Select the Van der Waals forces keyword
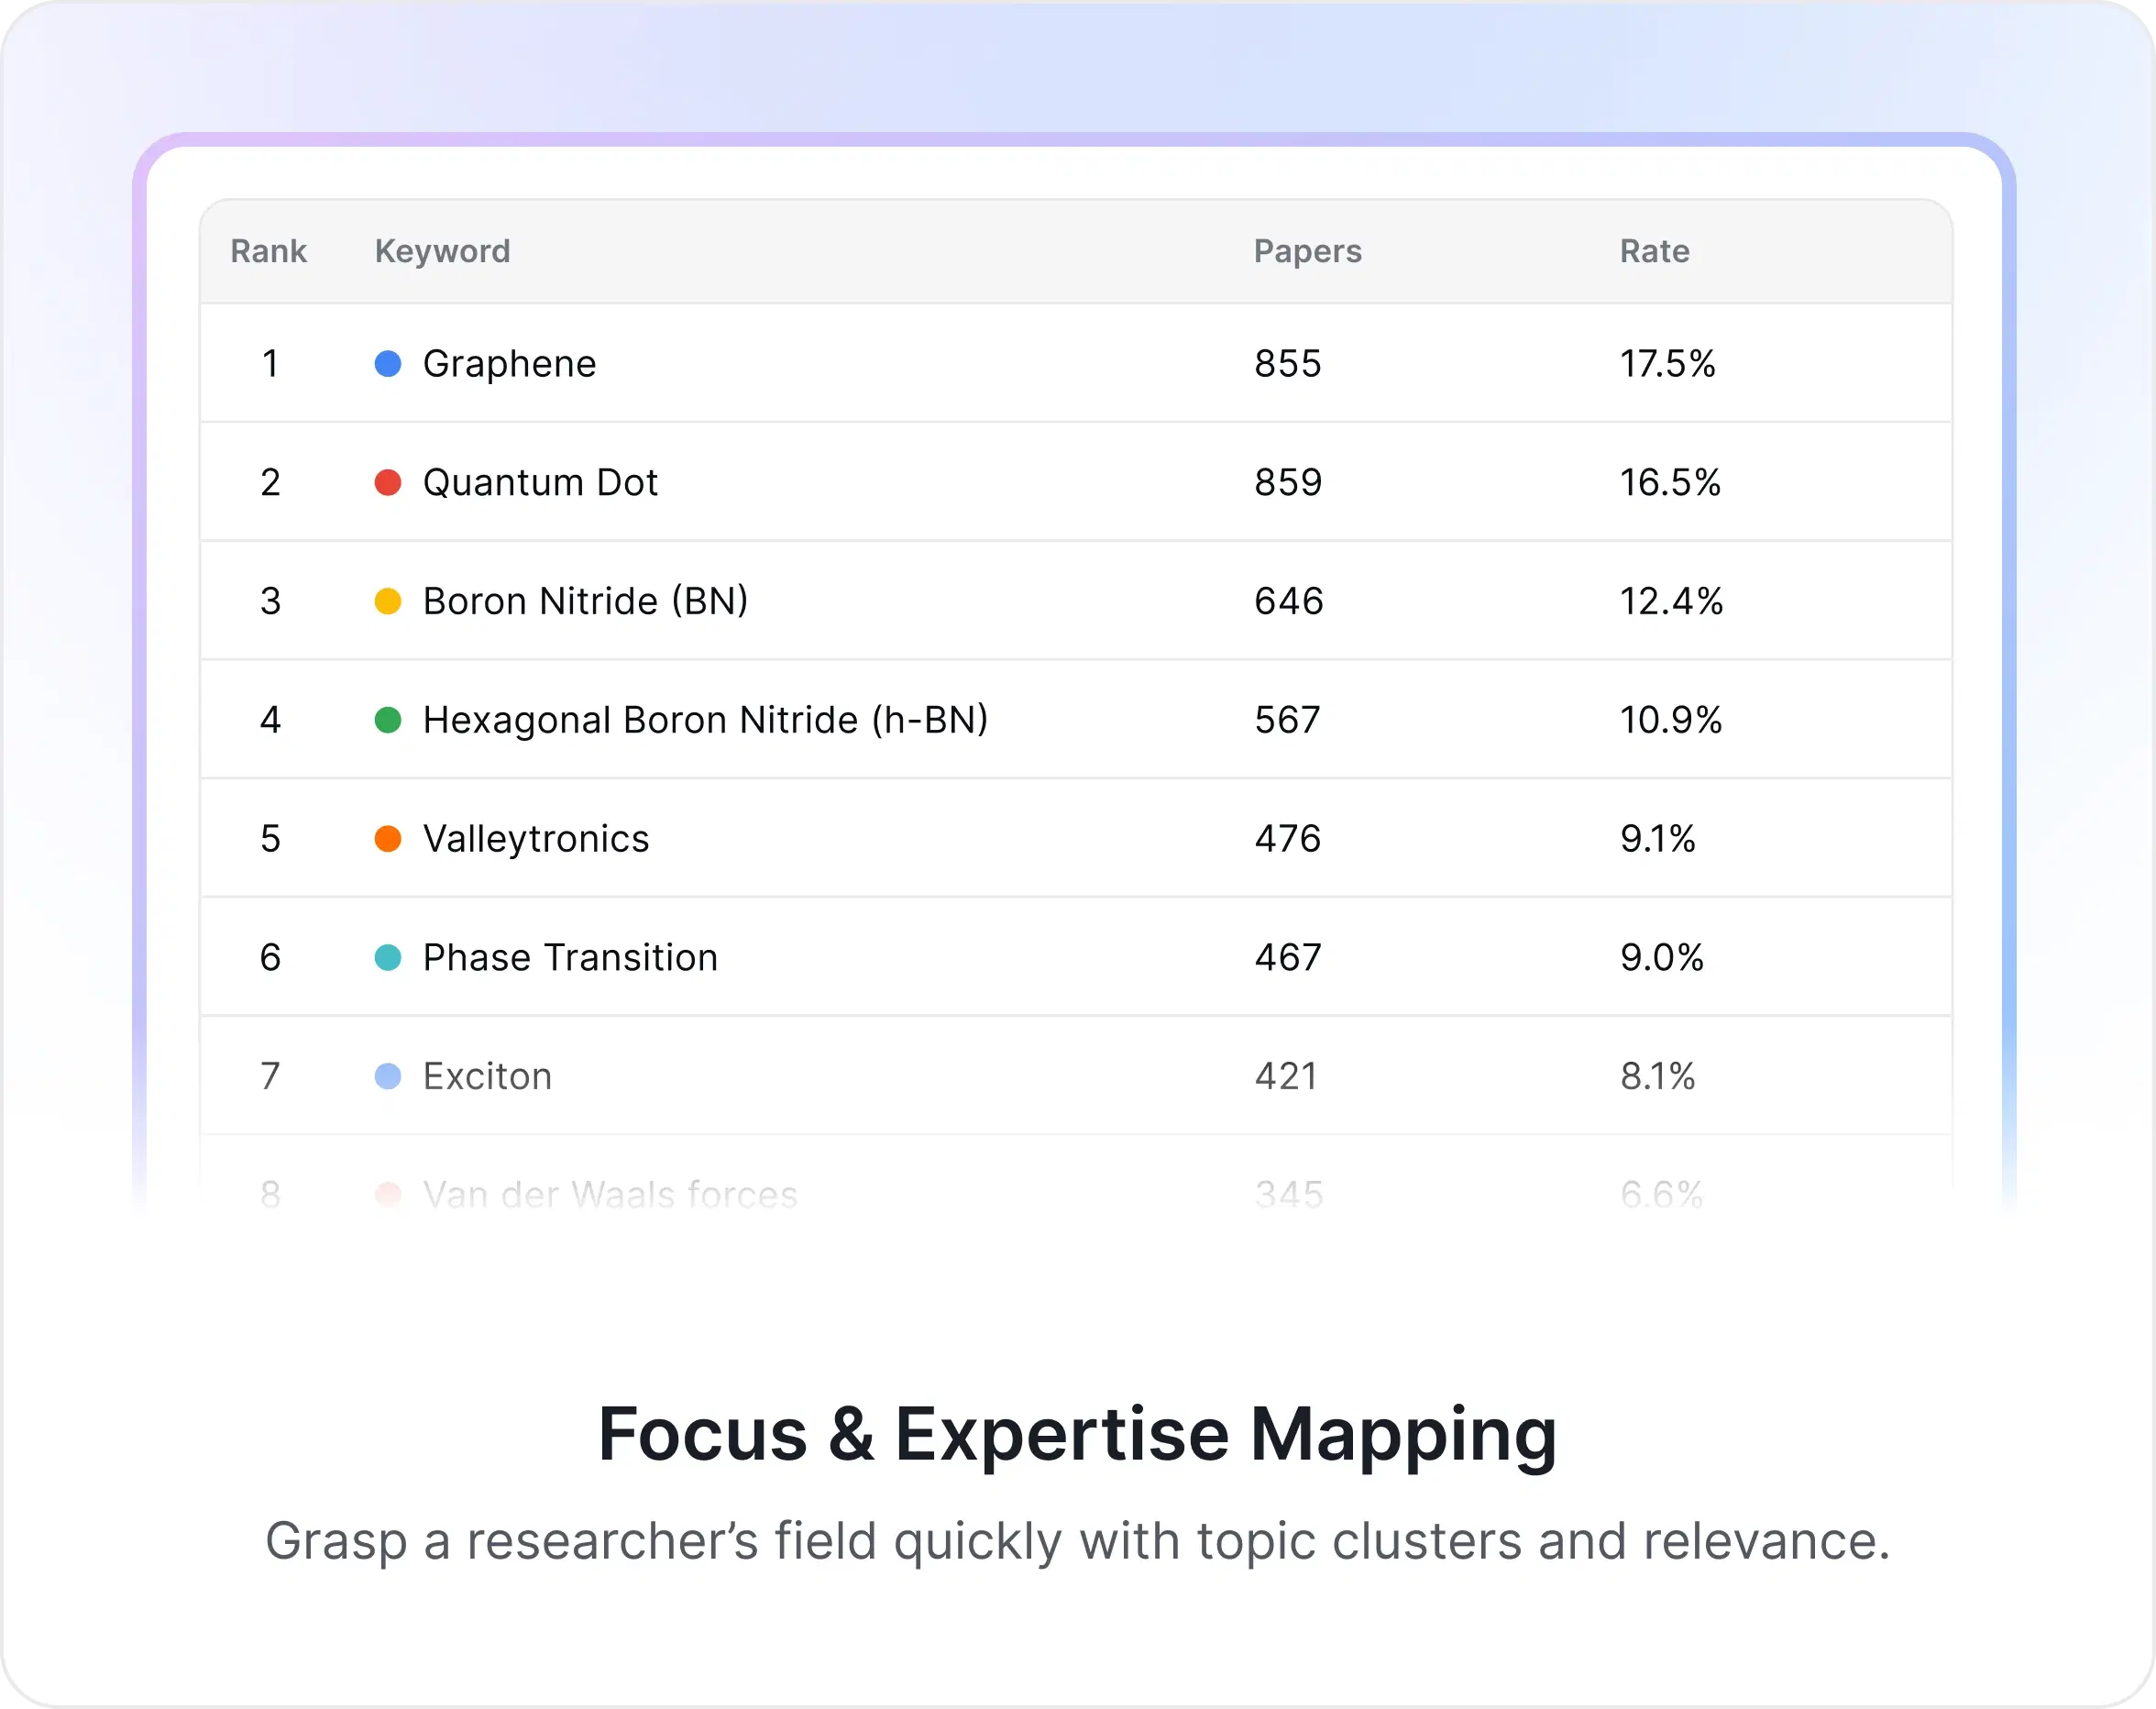This screenshot has width=2156, height=1709. tap(610, 1195)
